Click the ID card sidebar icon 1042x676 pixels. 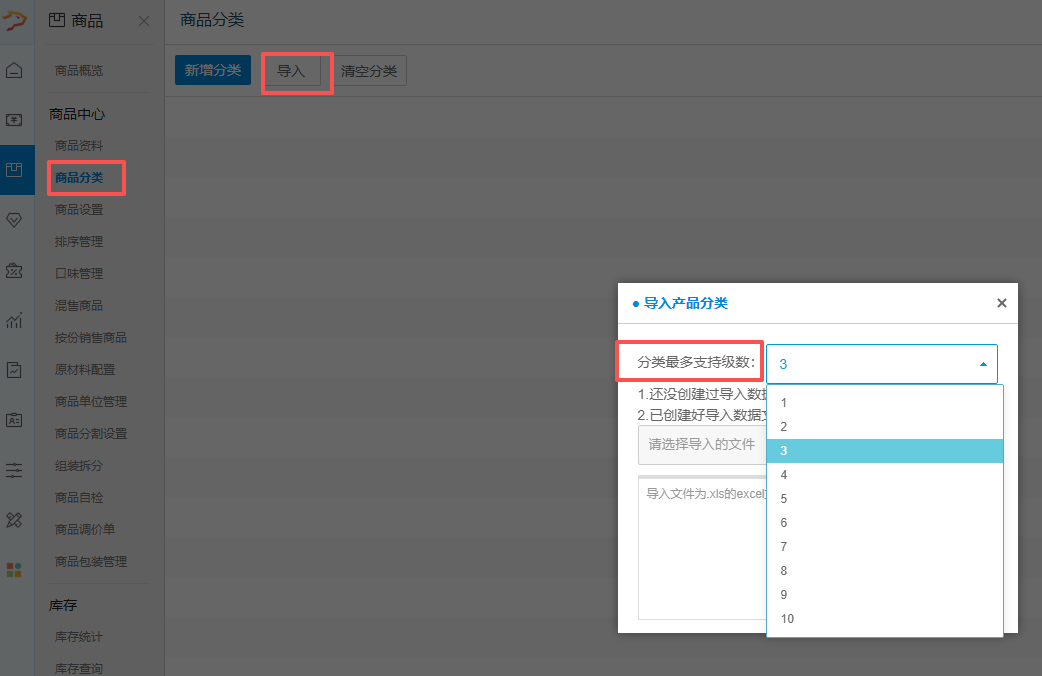point(14,420)
